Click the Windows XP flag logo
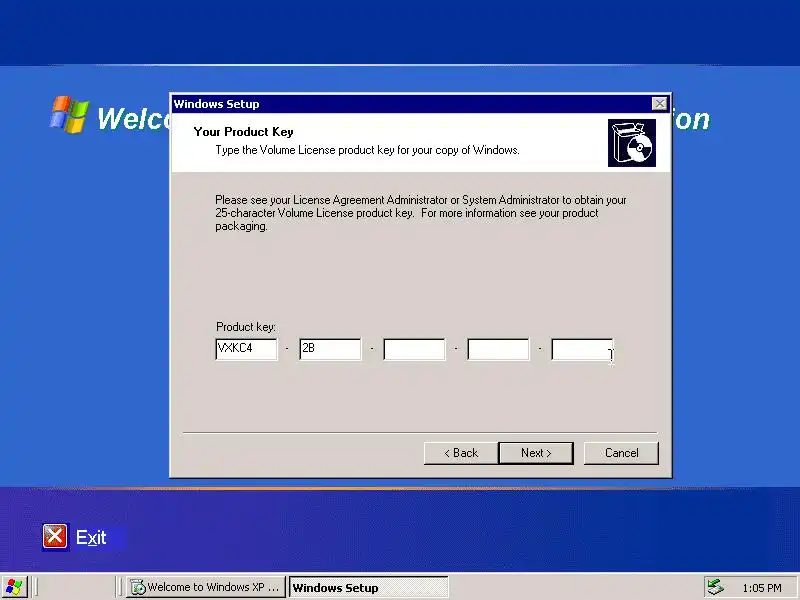800x600 pixels. [69, 114]
